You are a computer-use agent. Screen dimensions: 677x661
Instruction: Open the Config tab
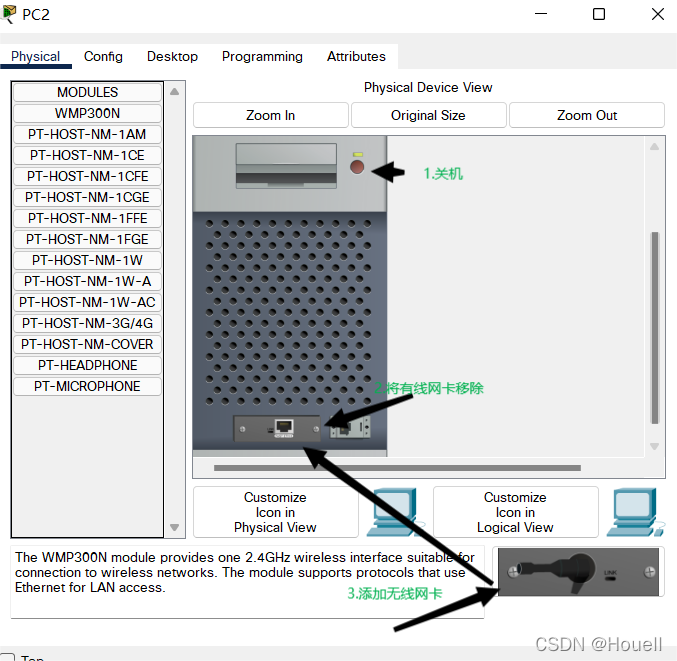coord(103,57)
